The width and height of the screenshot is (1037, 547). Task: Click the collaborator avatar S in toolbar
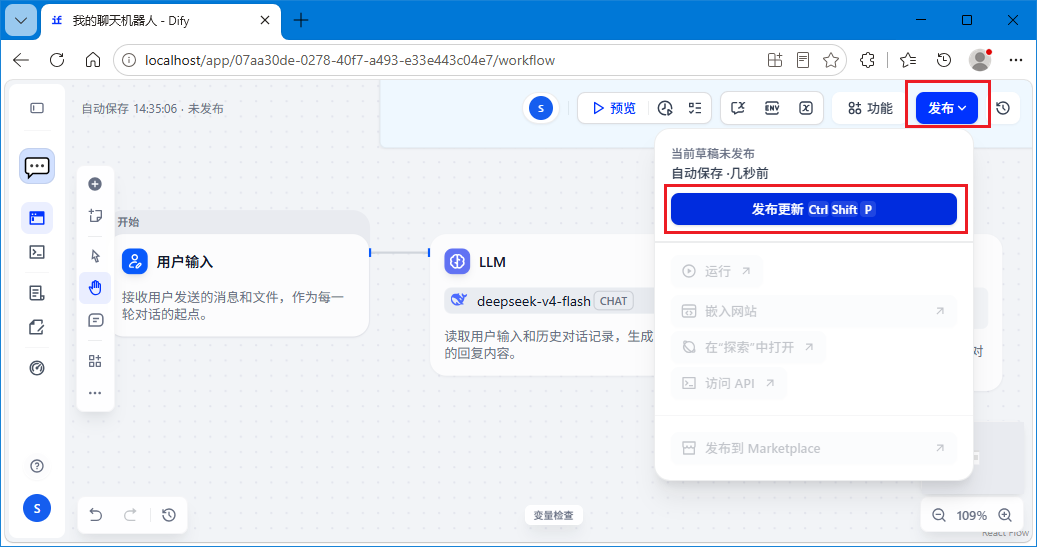click(541, 108)
